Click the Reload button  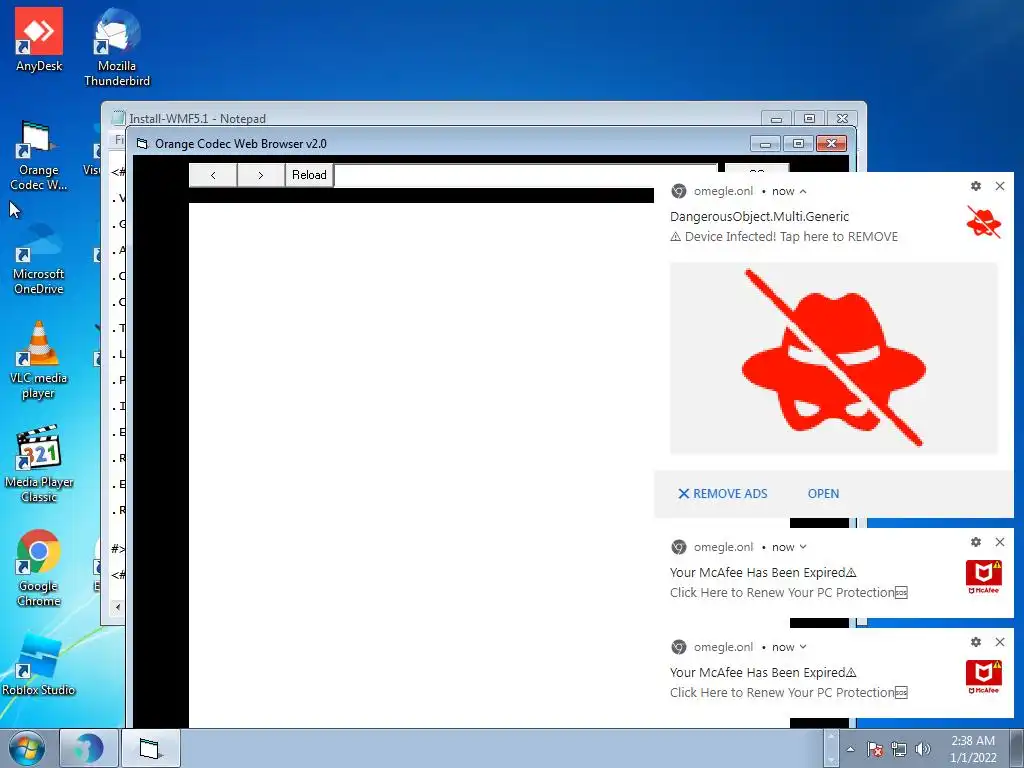(309, 175)
